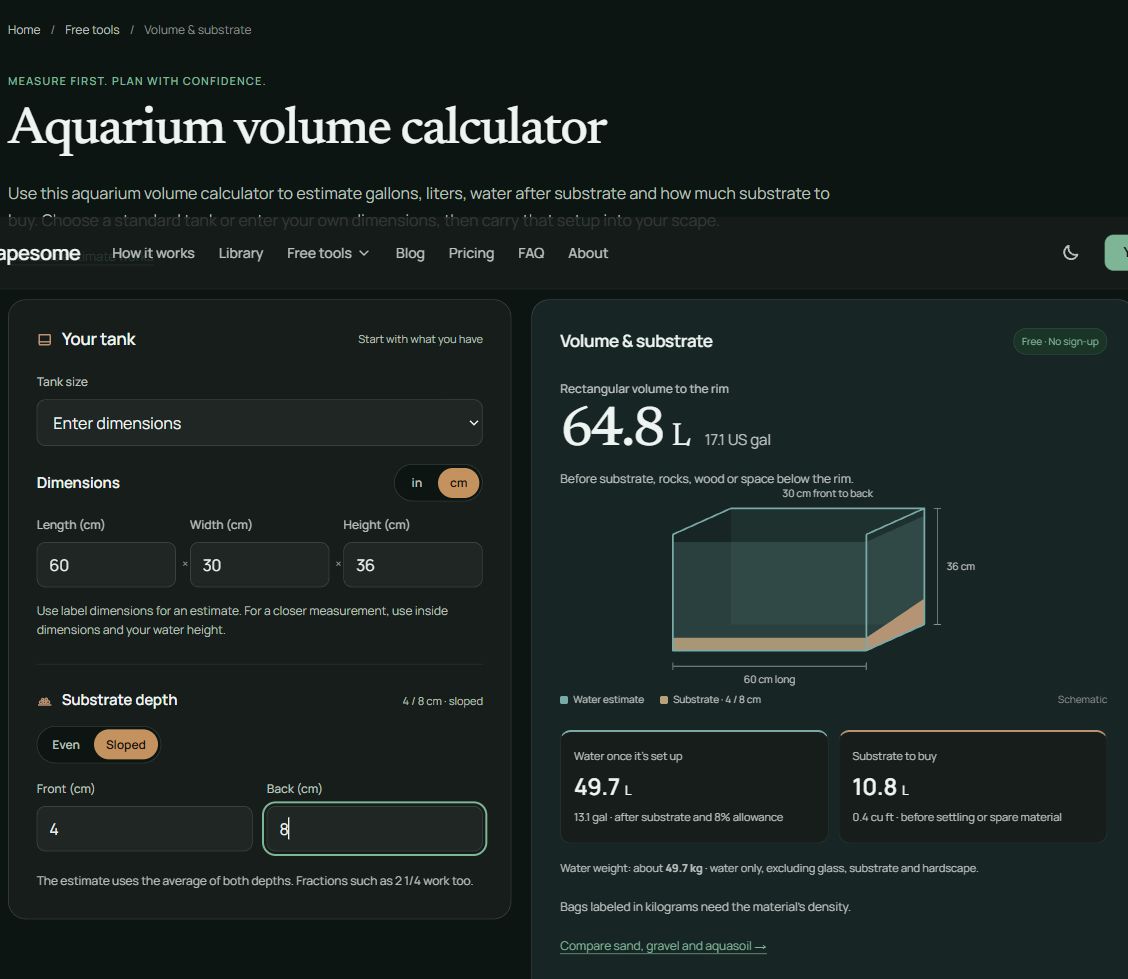Screen dimensions: 1128x979
Task: Click the 10.8 L substrate value
Action: tap(881, 787)
